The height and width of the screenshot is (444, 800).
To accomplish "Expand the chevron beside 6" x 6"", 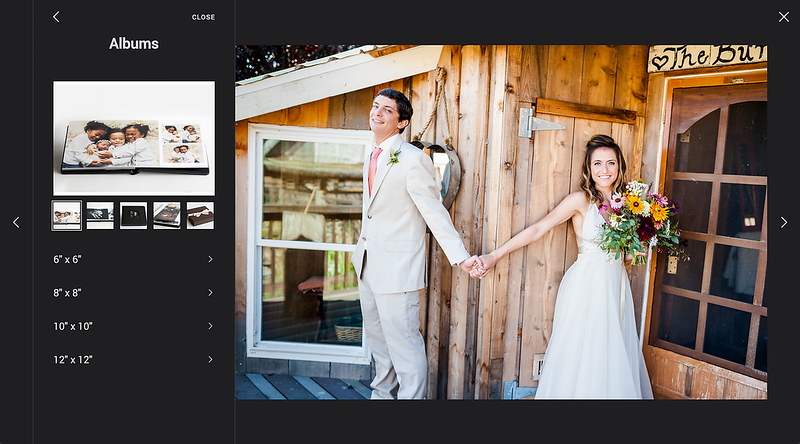I will point(210,260).
